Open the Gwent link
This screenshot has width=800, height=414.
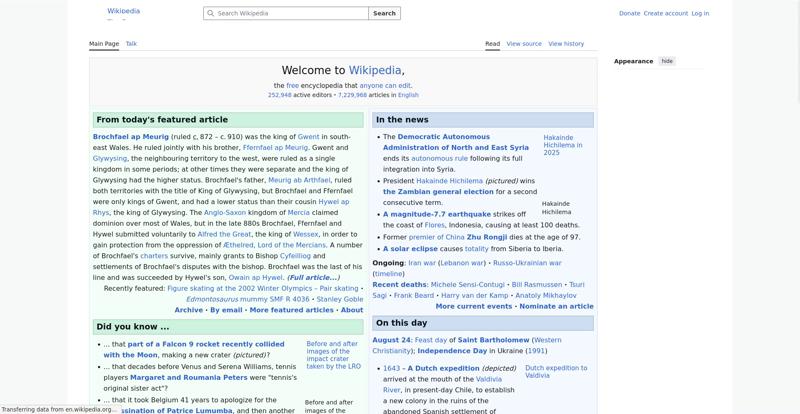click(308, 137)
